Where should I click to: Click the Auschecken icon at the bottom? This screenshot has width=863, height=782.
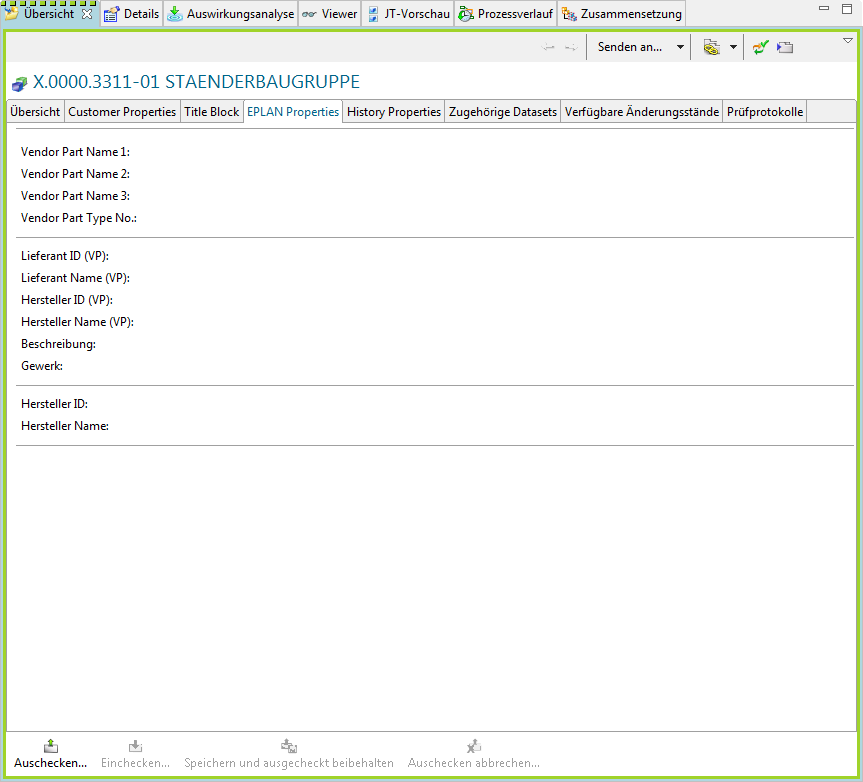(51, 746)
